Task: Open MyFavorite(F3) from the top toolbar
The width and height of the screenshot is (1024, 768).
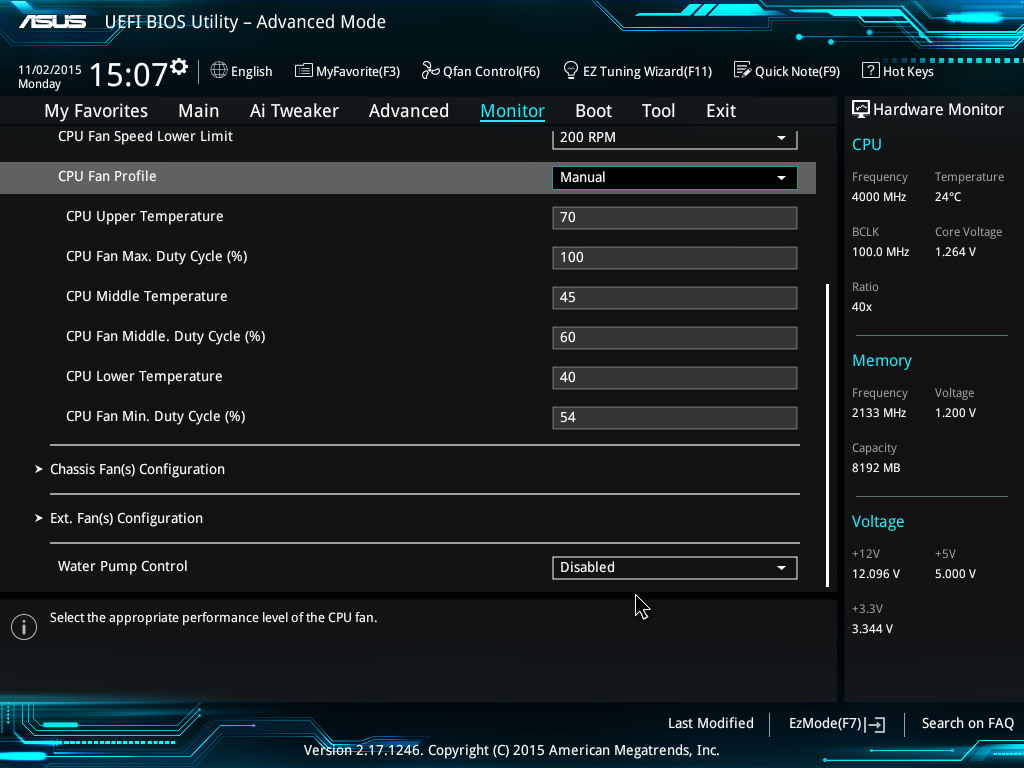Action: click(347, 71)
